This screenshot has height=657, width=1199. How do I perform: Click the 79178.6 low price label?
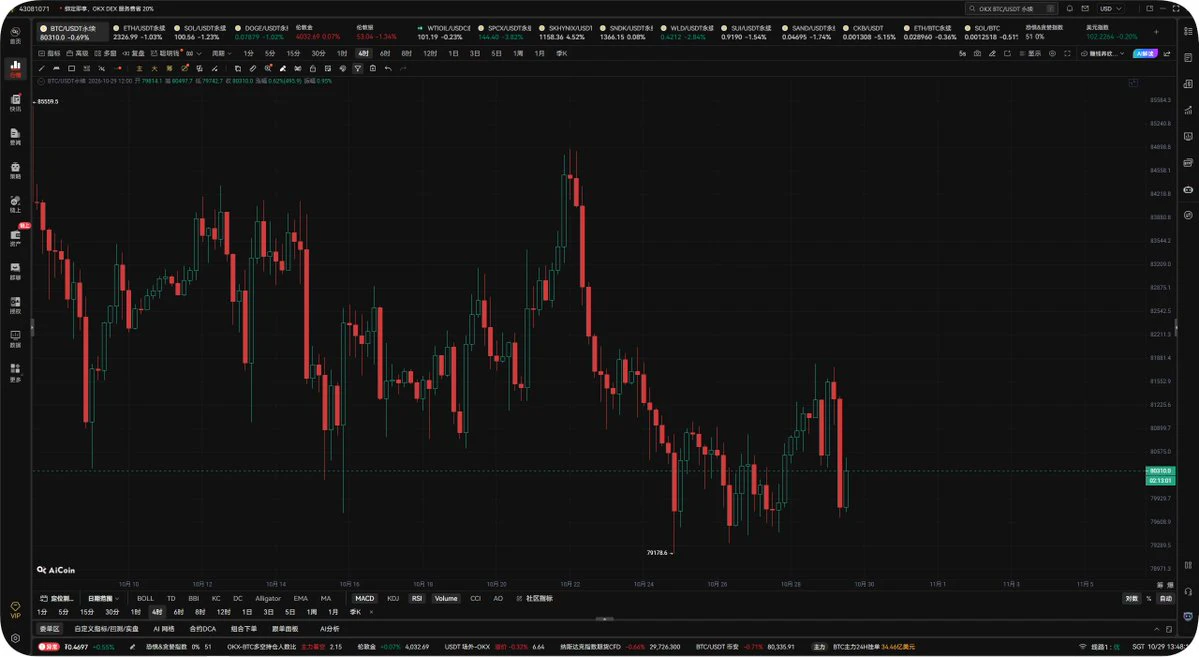pyautogui.click(x=657, y=552)
